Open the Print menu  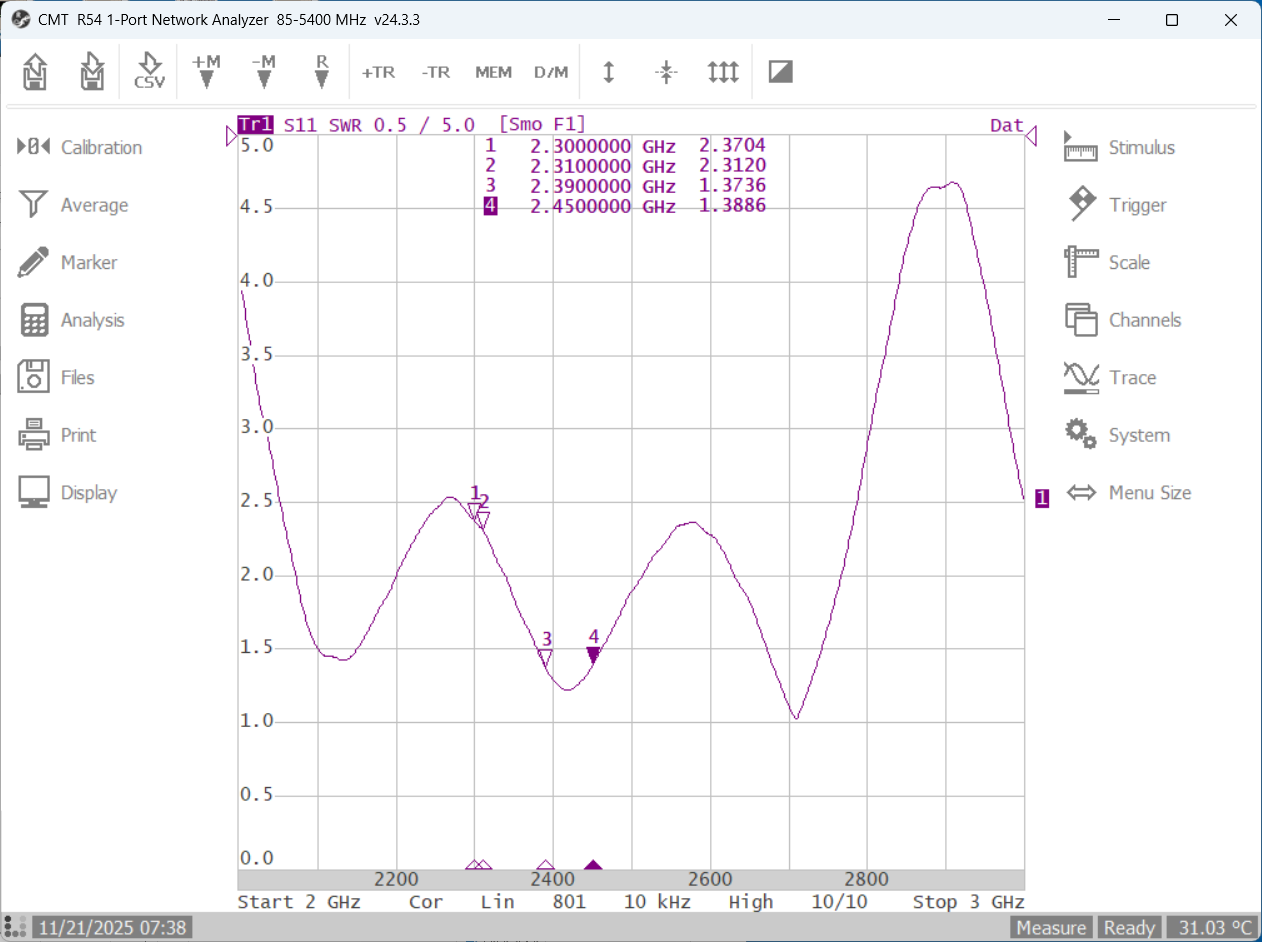58,435
